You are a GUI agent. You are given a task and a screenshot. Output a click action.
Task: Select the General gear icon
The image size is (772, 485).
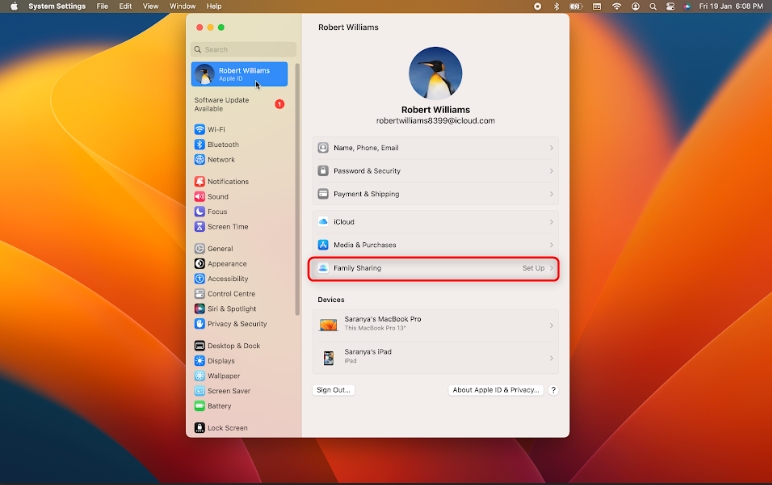pos(199,249)
